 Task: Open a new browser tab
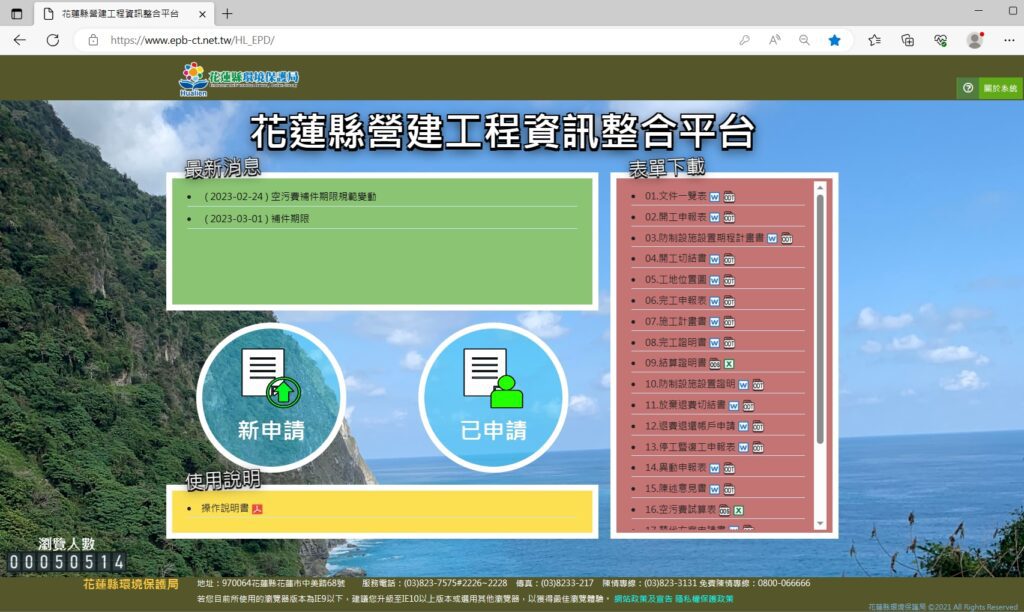[x=227, y=13]
